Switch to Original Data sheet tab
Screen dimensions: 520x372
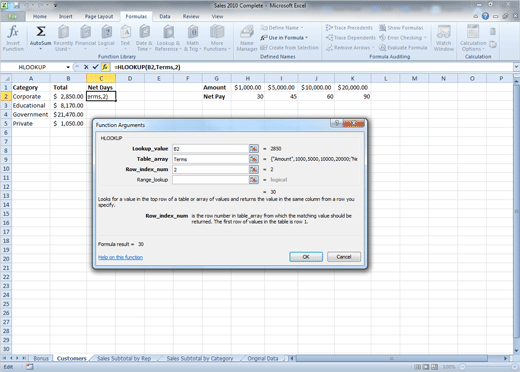[x=263, y=358]
